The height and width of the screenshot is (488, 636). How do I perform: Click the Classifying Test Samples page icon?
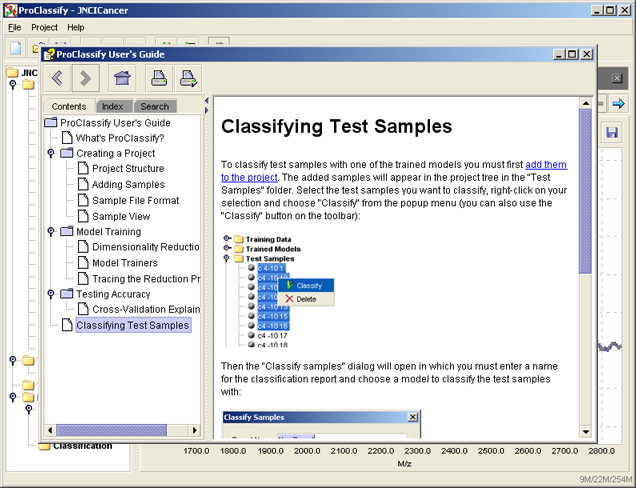[x=67, y=325]
